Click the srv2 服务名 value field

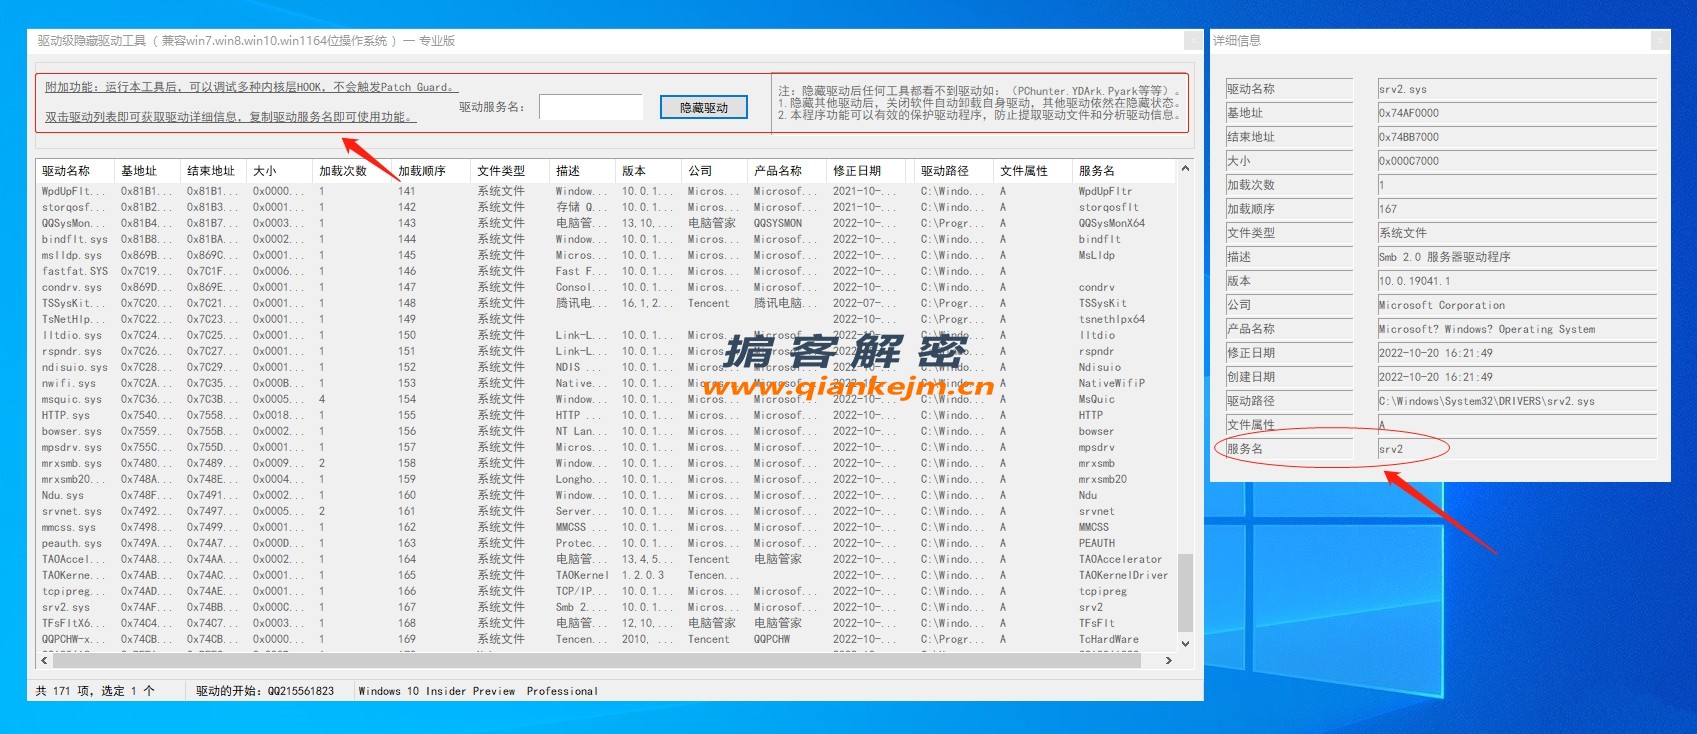coord(1517,449)
